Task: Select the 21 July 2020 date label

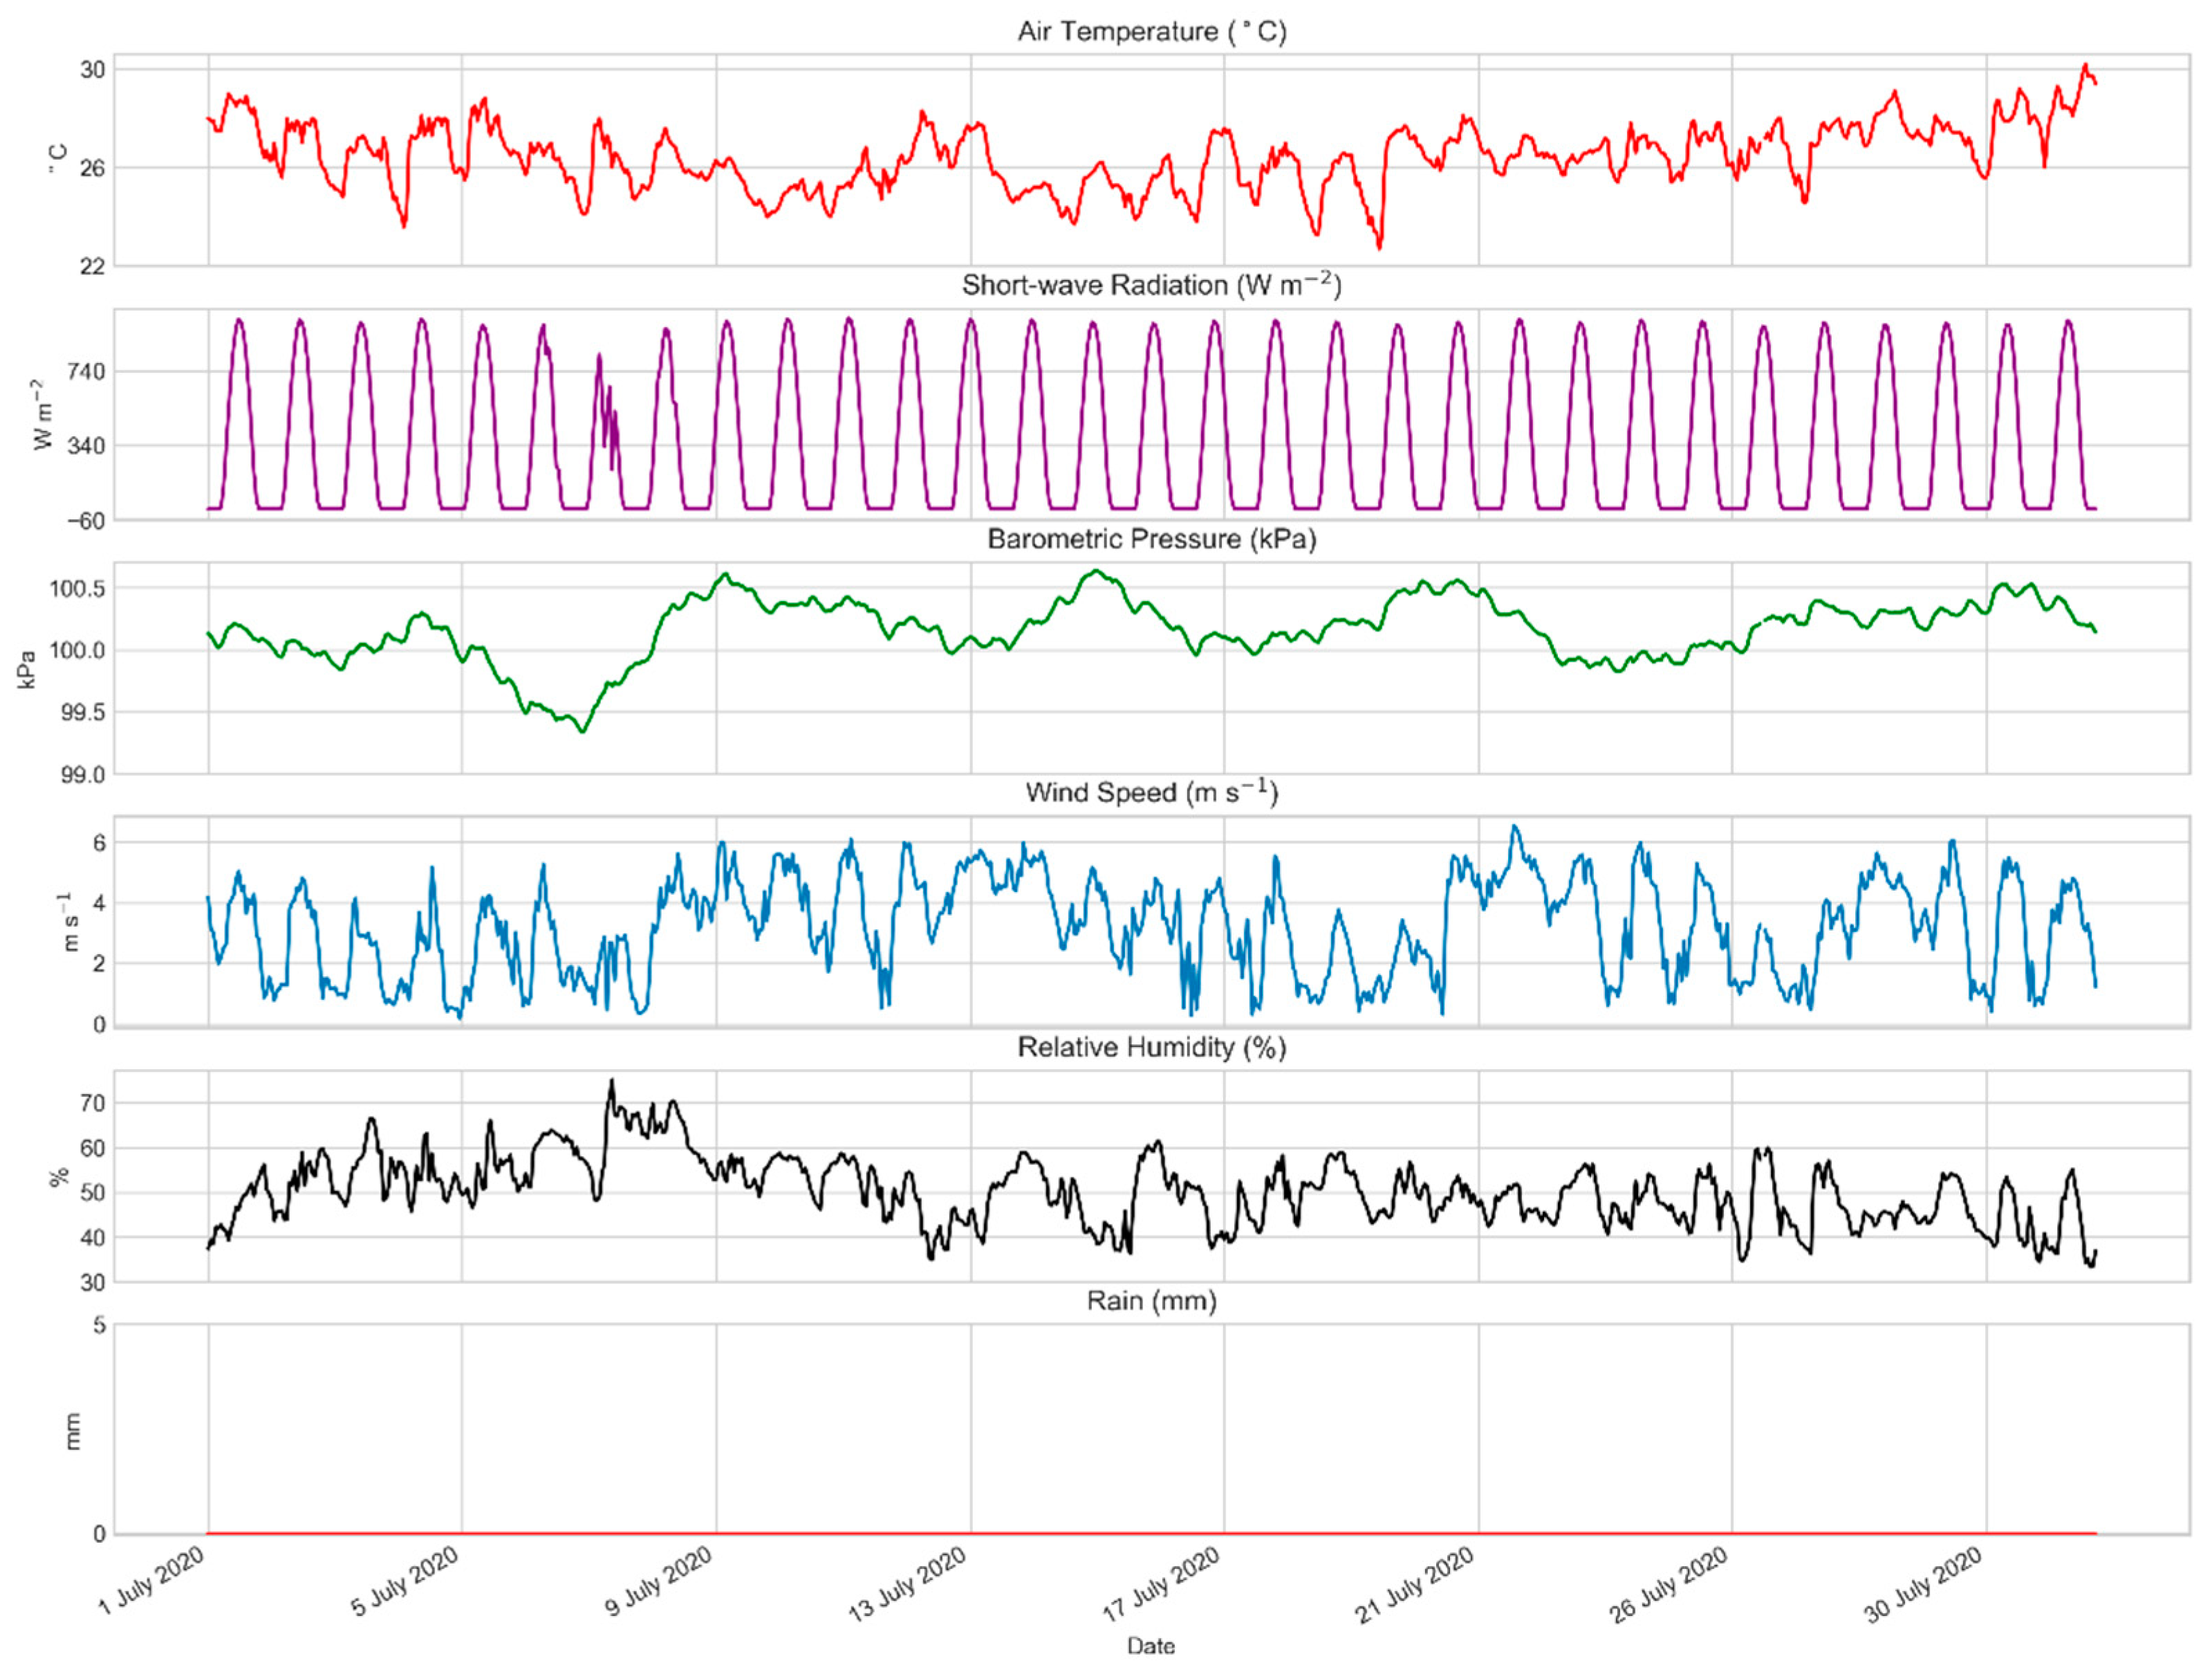Action: pos(1416,1583)
